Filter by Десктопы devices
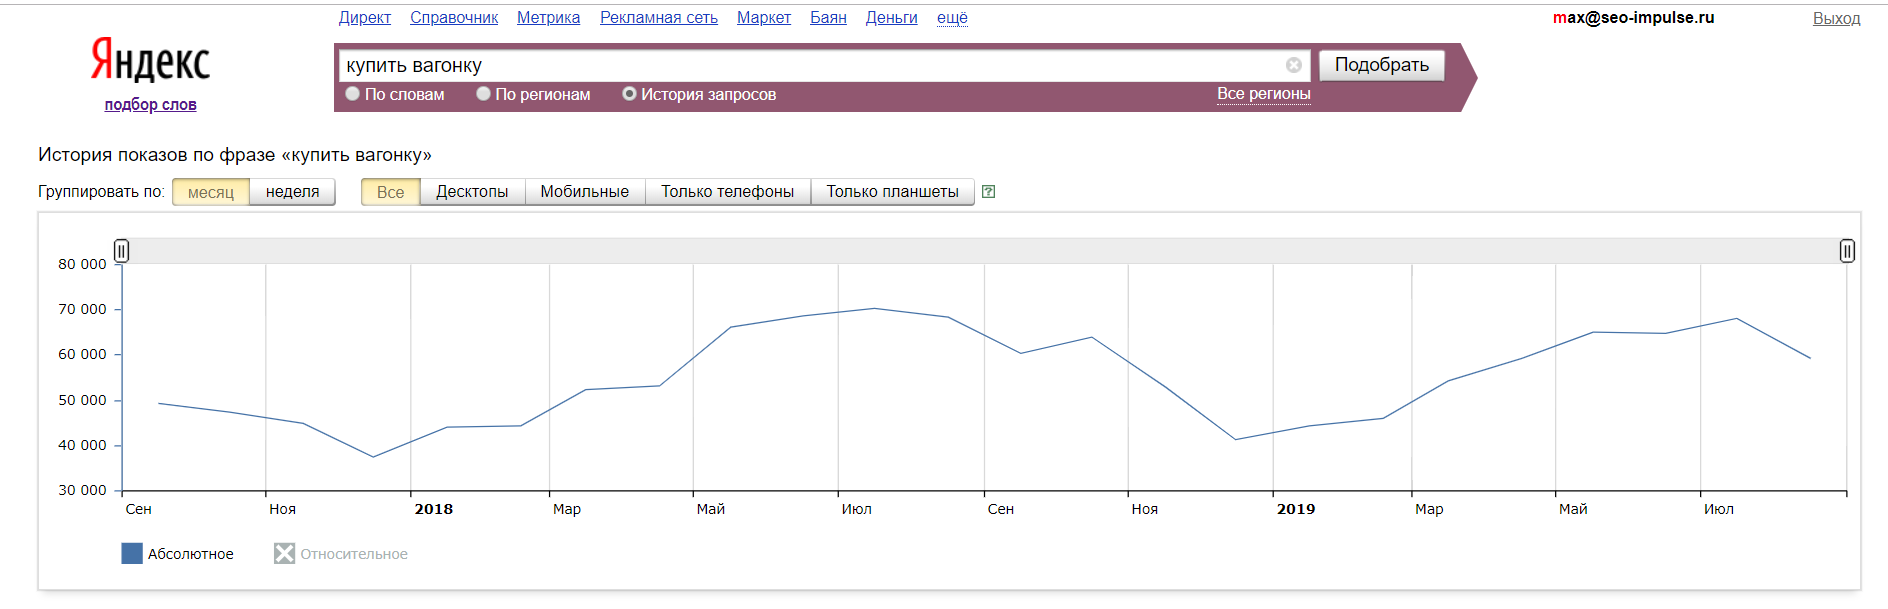Screen dimensions: 1888x609 pos(472,192)
